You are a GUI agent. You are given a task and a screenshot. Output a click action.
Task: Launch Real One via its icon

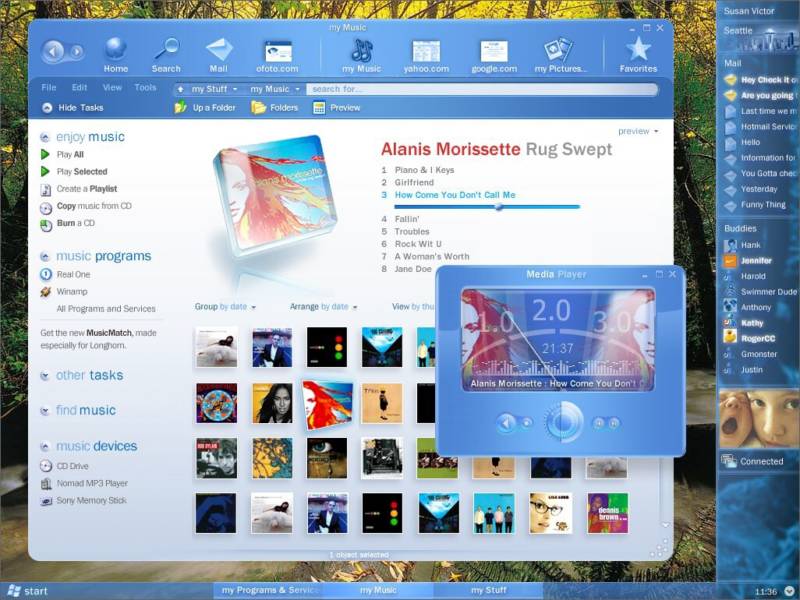tap(46, 274)
